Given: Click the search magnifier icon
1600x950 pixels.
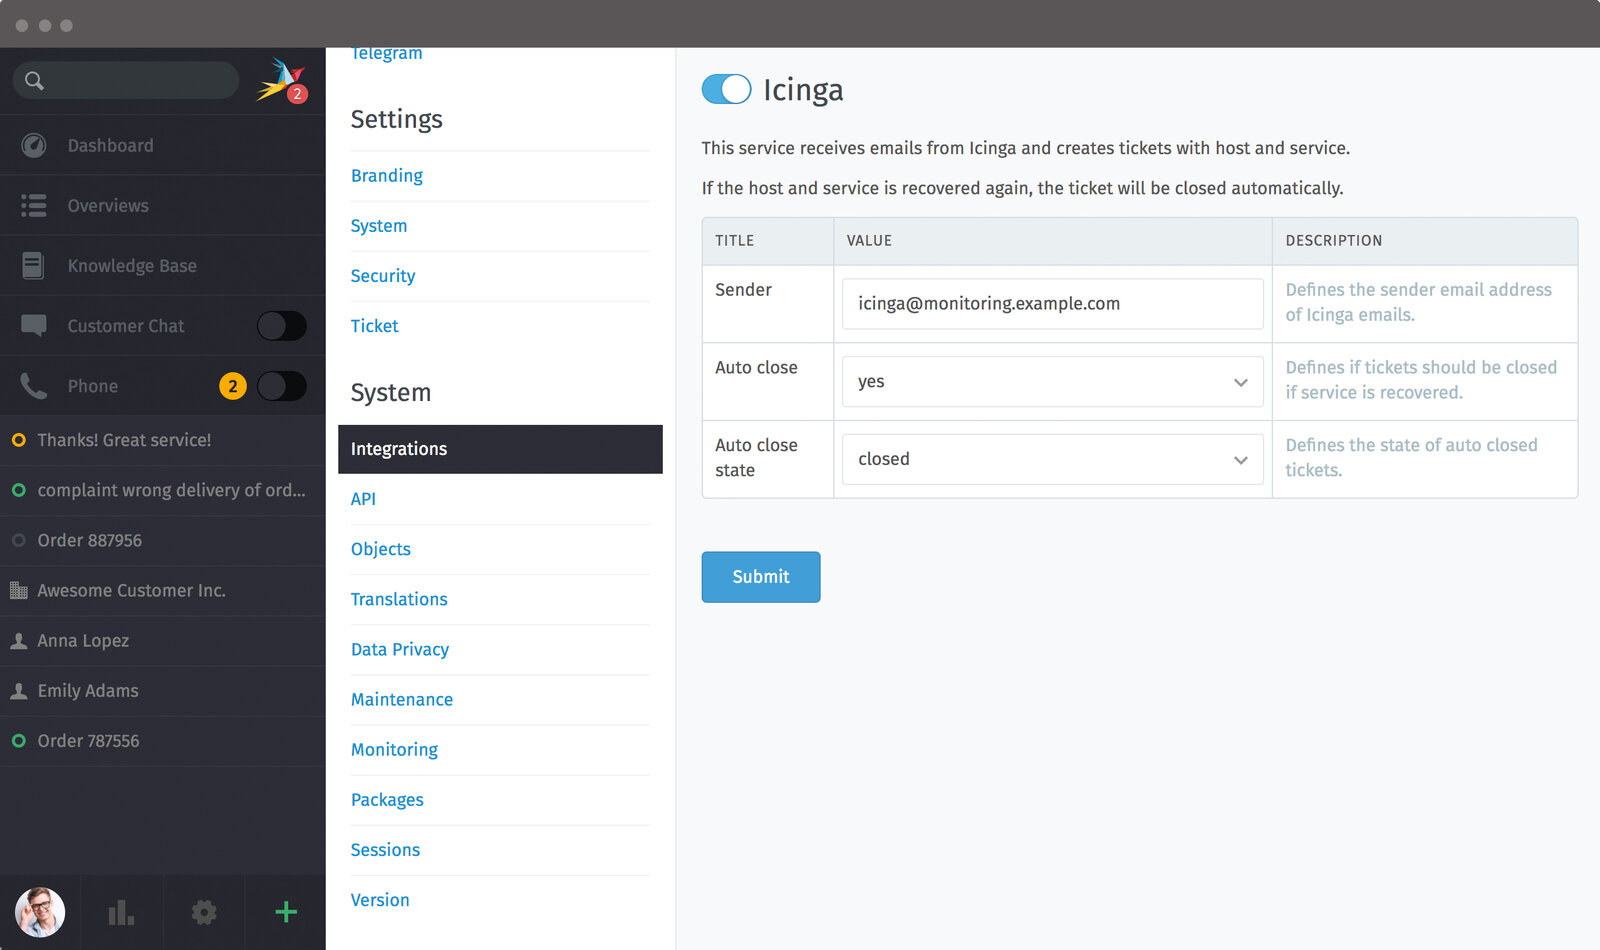Looking at the screenshot, I should tap(35, 80).
